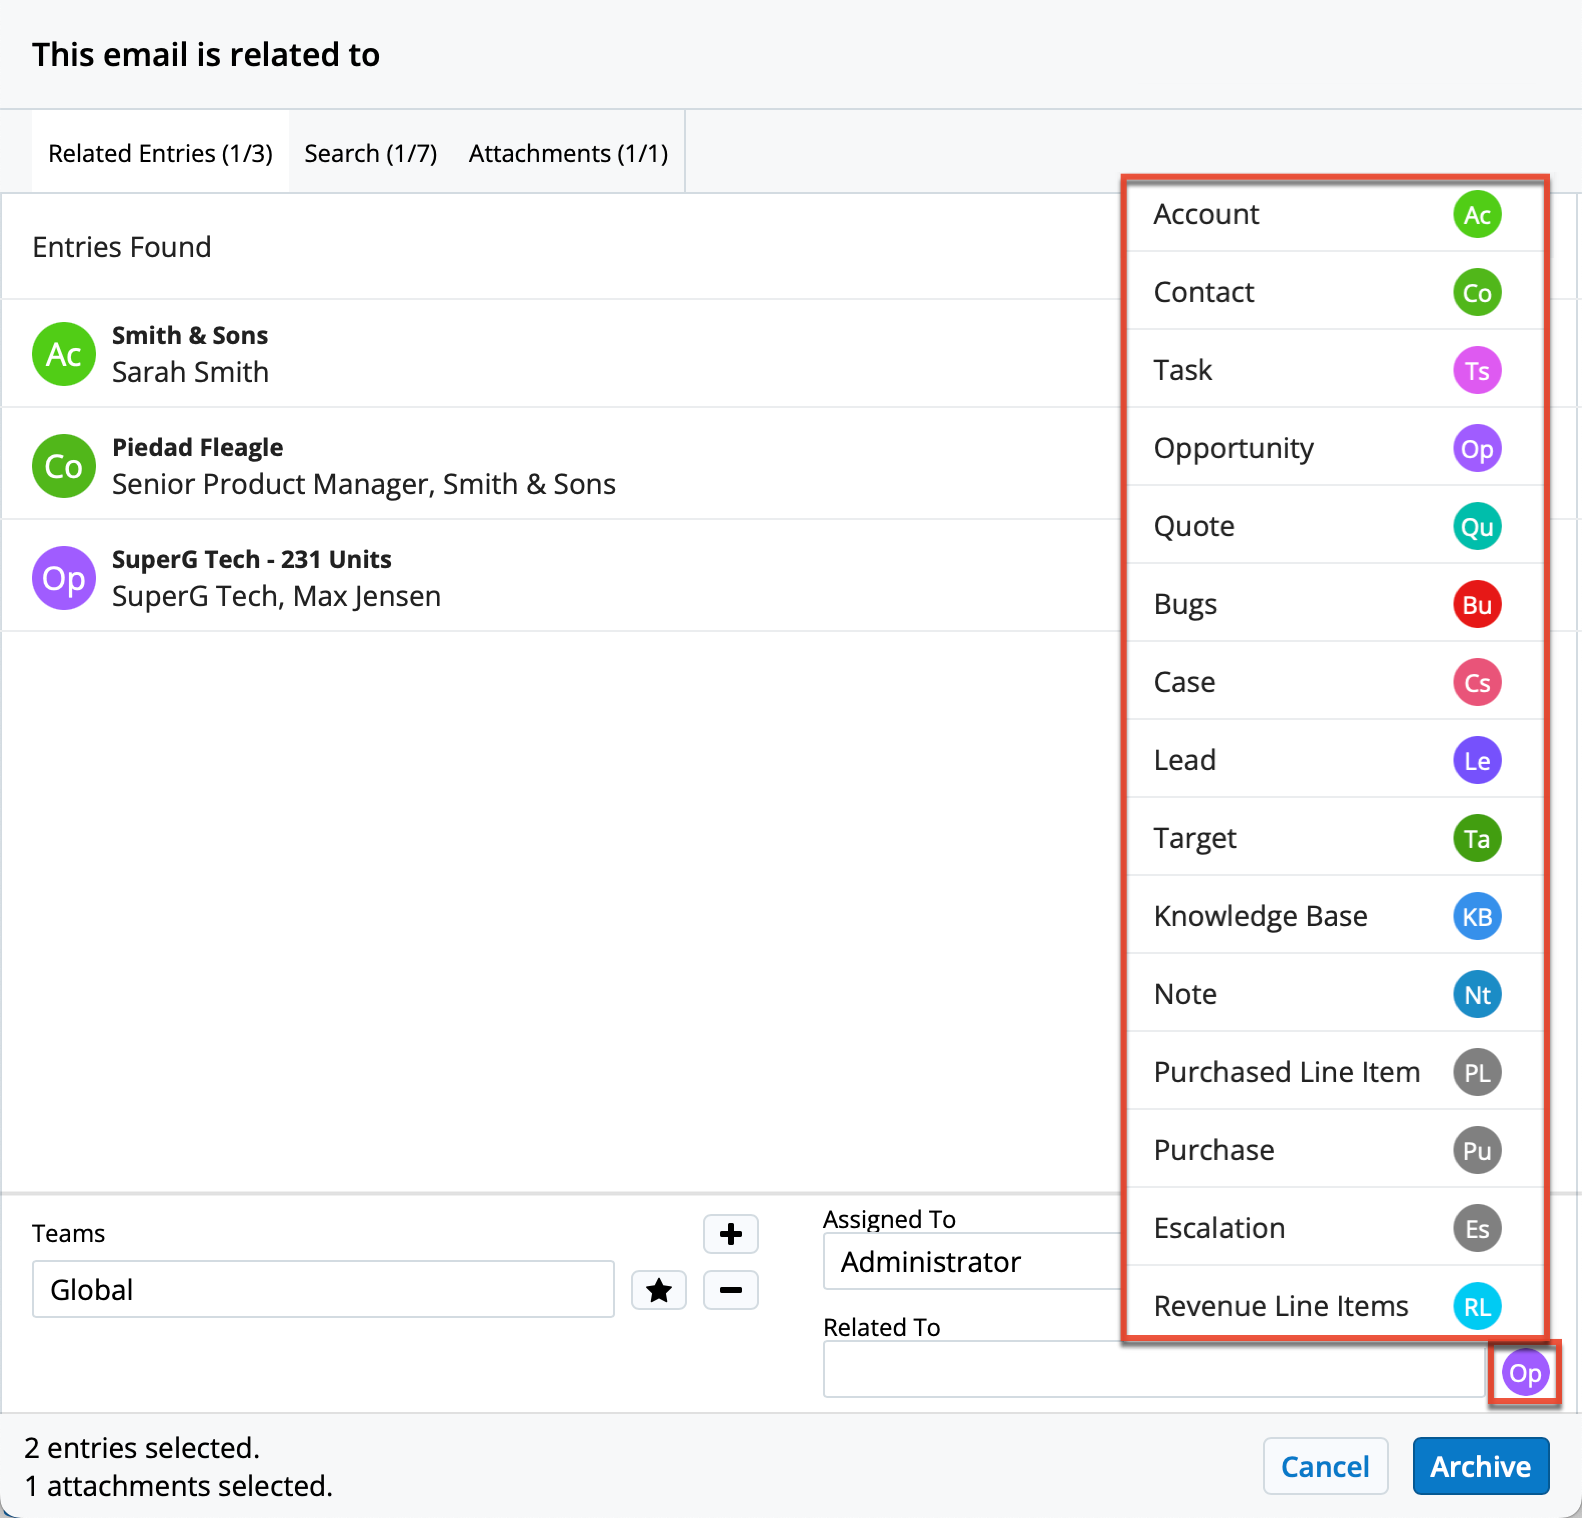Click the Co icon next to Piedad Fleagle
The image size is (1582, 1518).
click(64, 466)
